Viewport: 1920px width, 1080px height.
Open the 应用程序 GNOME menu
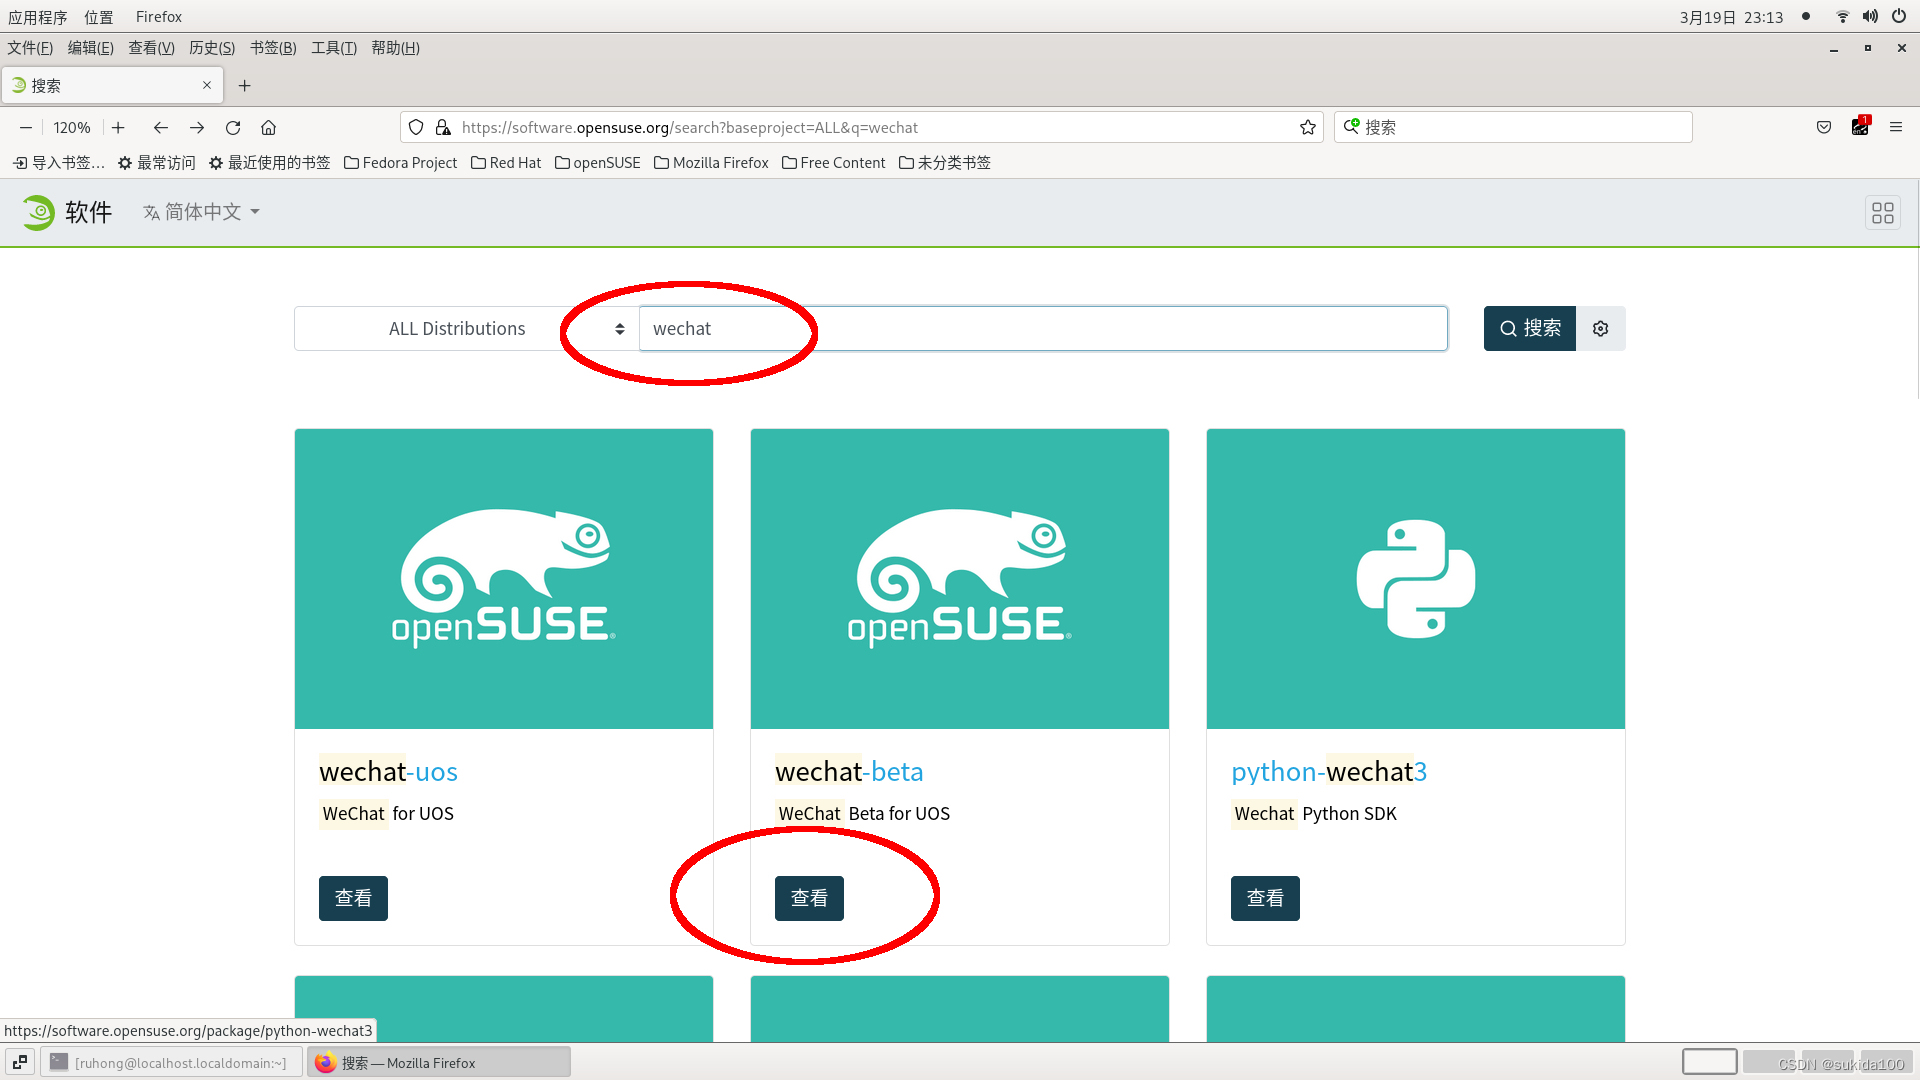[x=38, y=17]
